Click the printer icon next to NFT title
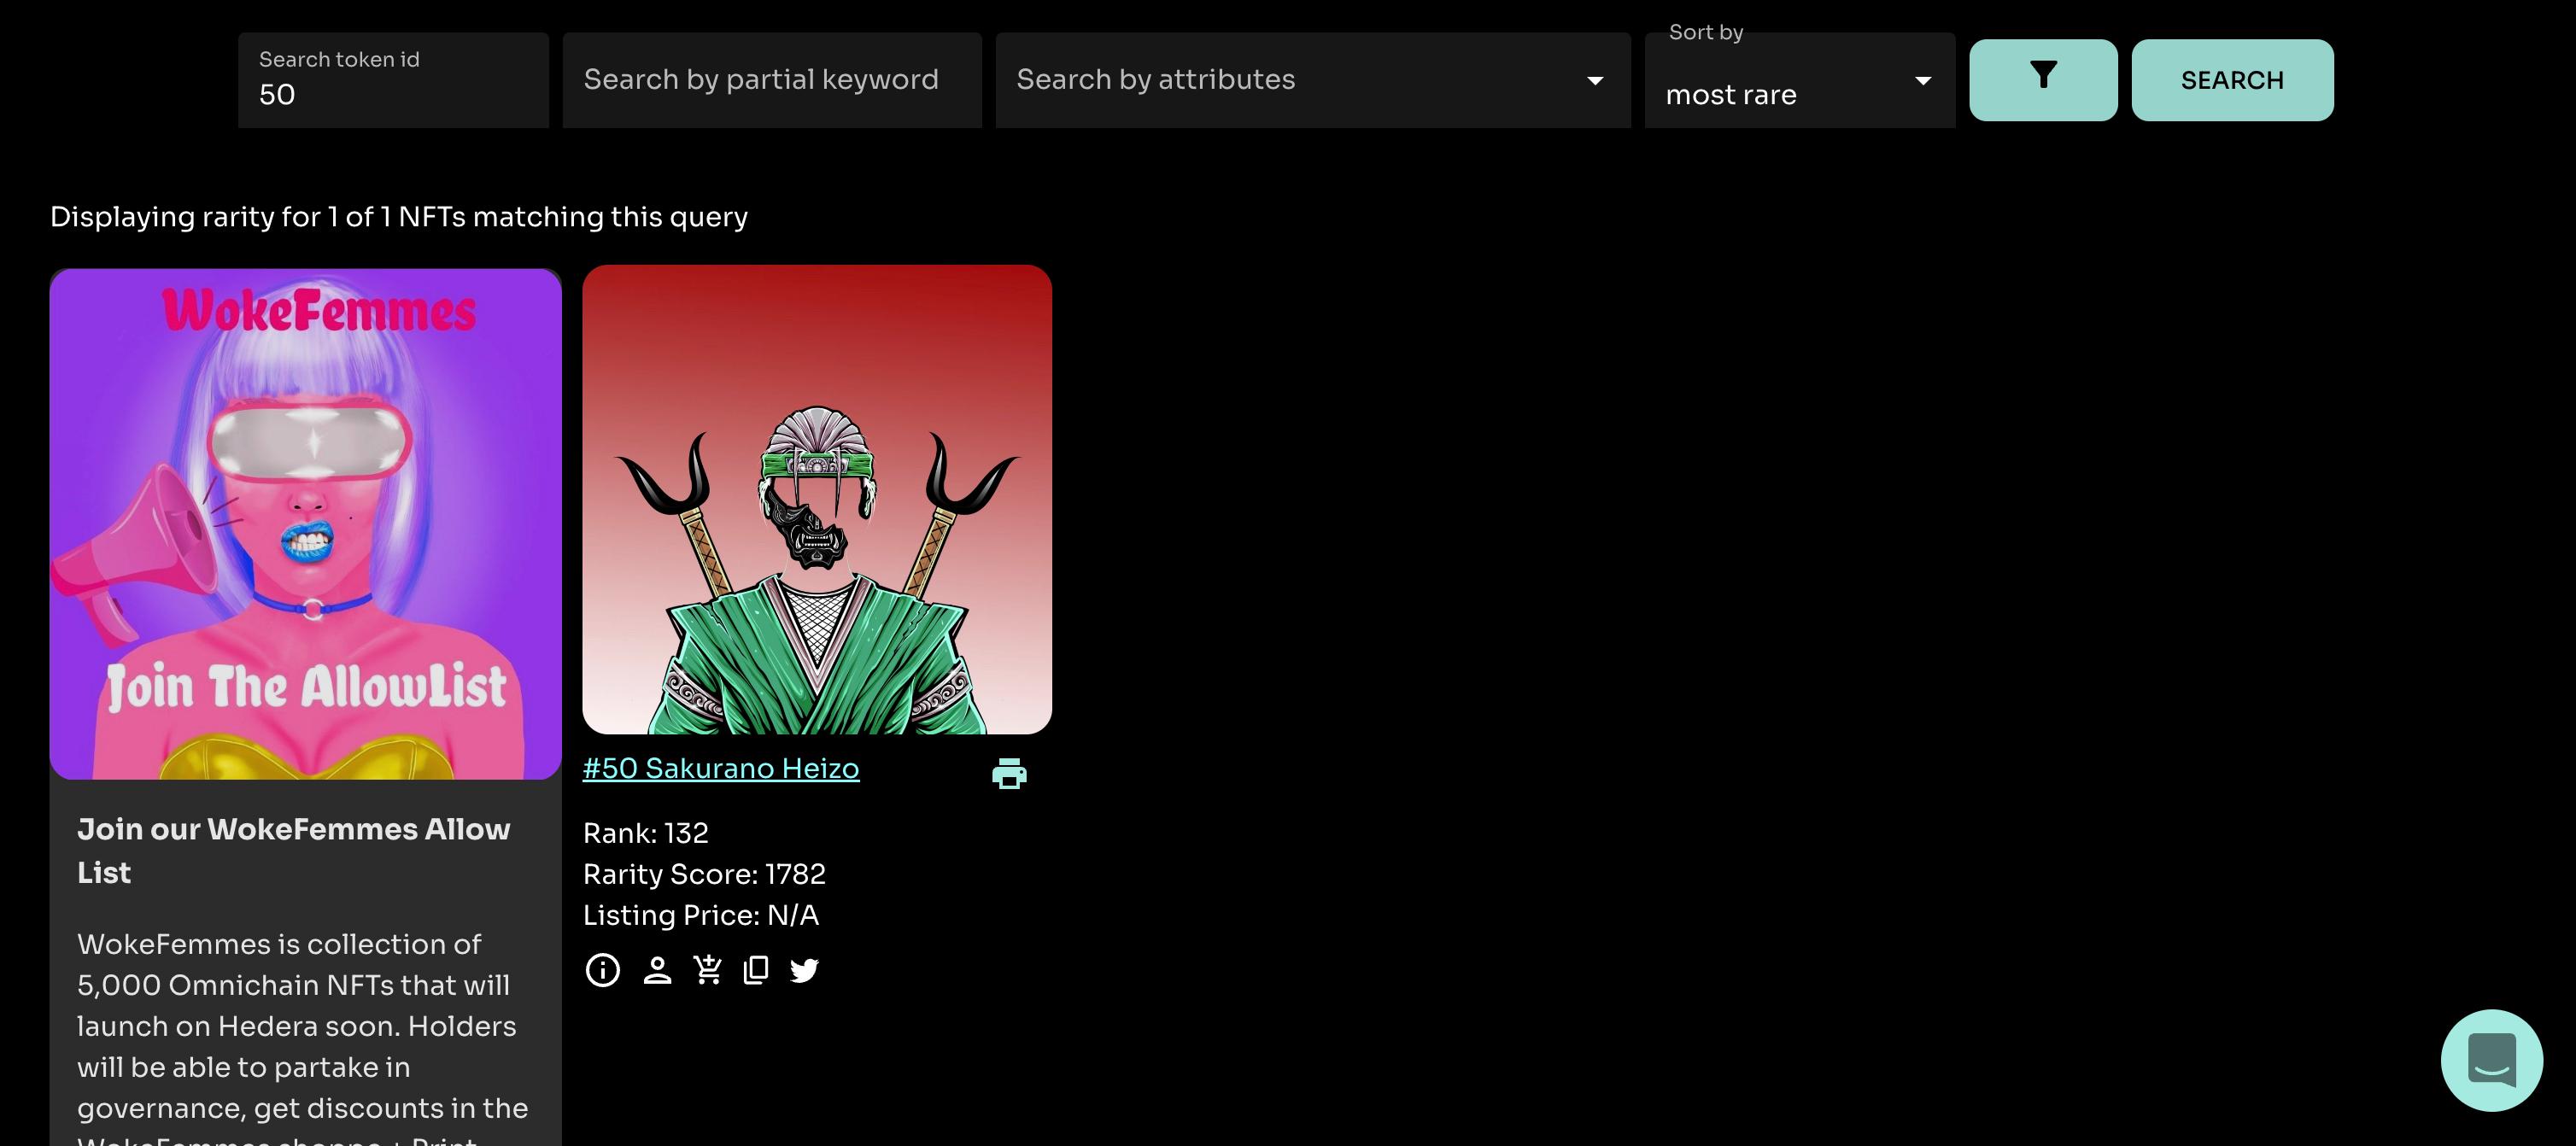 tap(1009, 773)
